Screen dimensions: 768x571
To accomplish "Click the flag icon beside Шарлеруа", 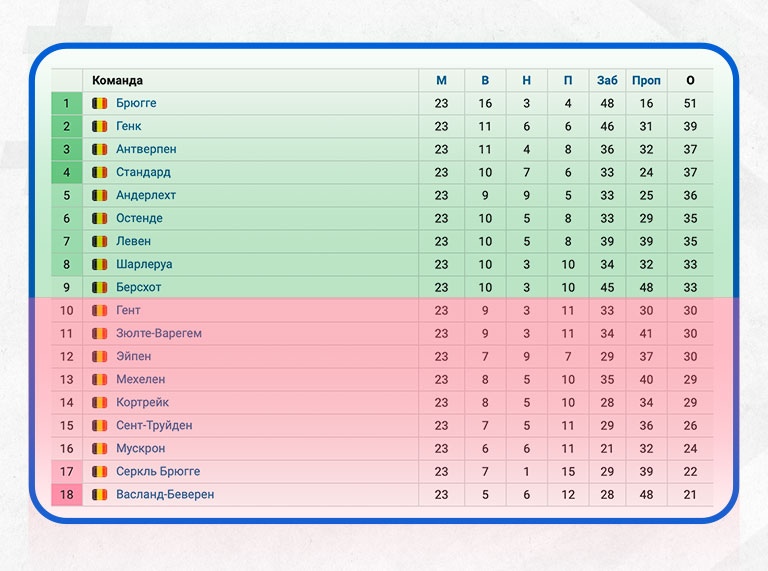I will (100, 264).
